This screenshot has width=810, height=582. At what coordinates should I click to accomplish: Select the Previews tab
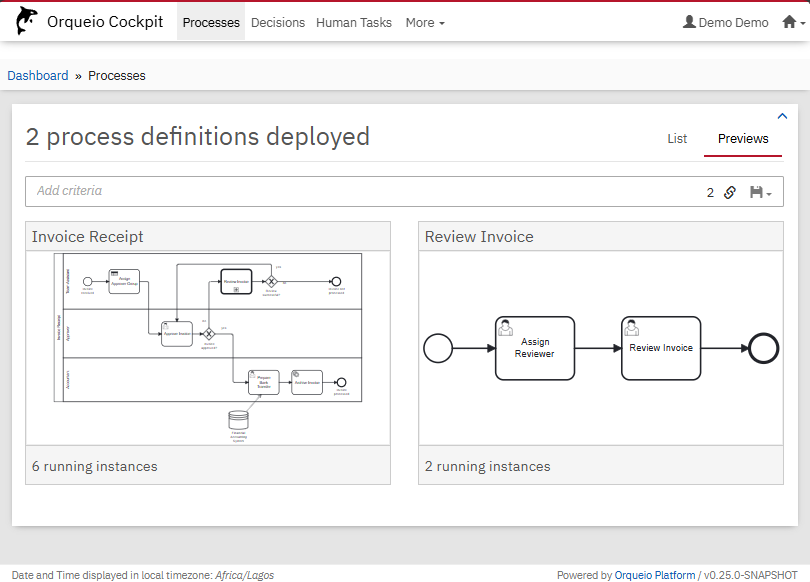tap(743, 139)
